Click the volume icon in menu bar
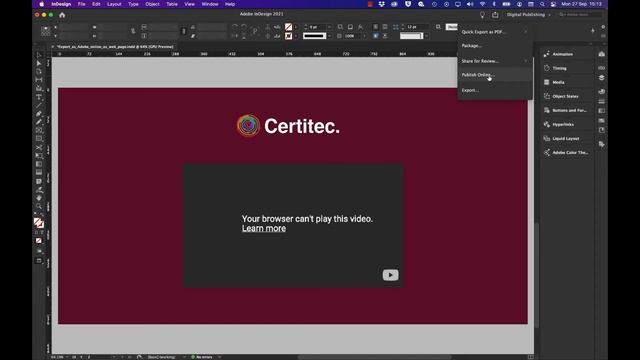Screen dimensions: 640x360 pos(470,4)
